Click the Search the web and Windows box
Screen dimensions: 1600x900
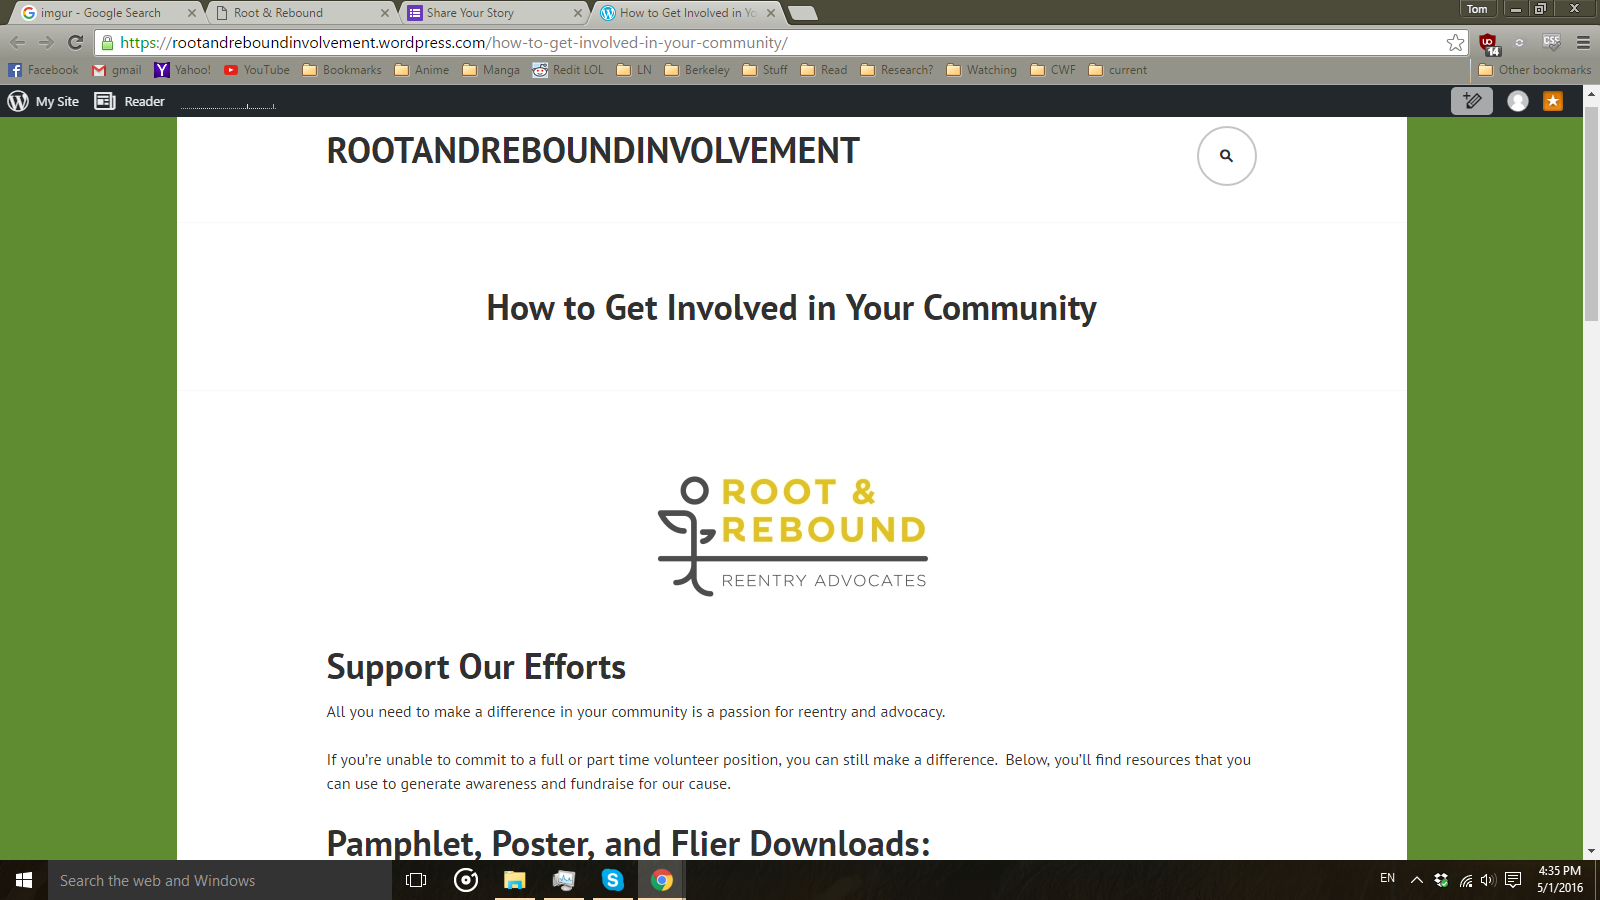pos(220,880)
